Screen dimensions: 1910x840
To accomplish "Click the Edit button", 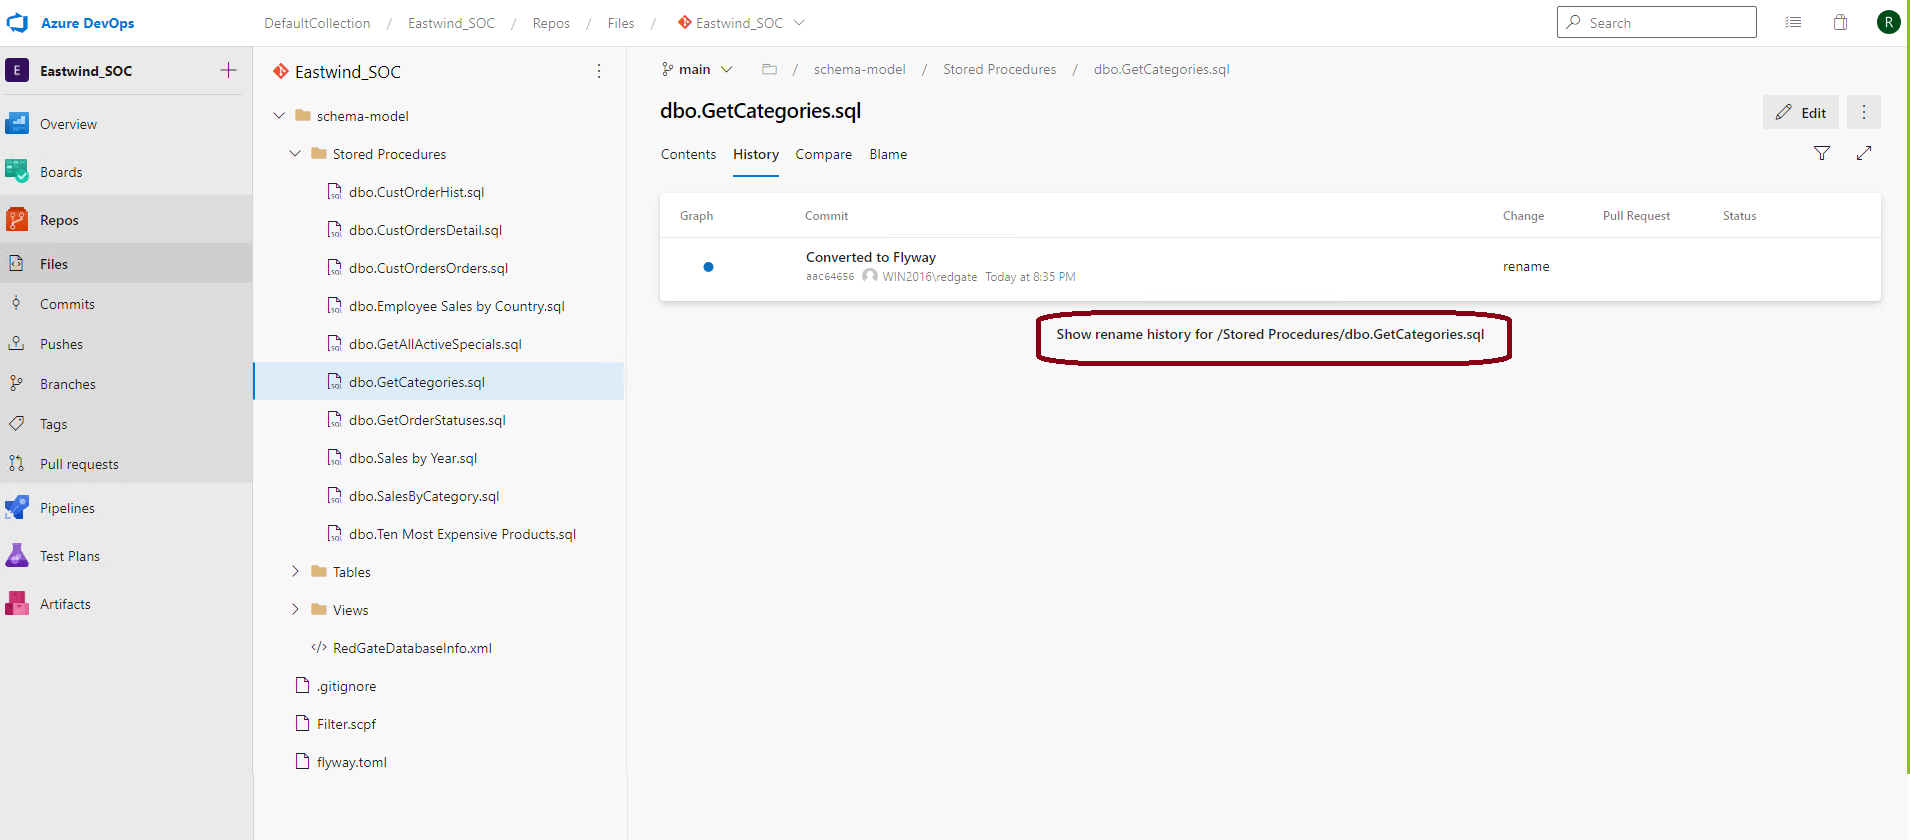I will click(x=1800, y=112).
